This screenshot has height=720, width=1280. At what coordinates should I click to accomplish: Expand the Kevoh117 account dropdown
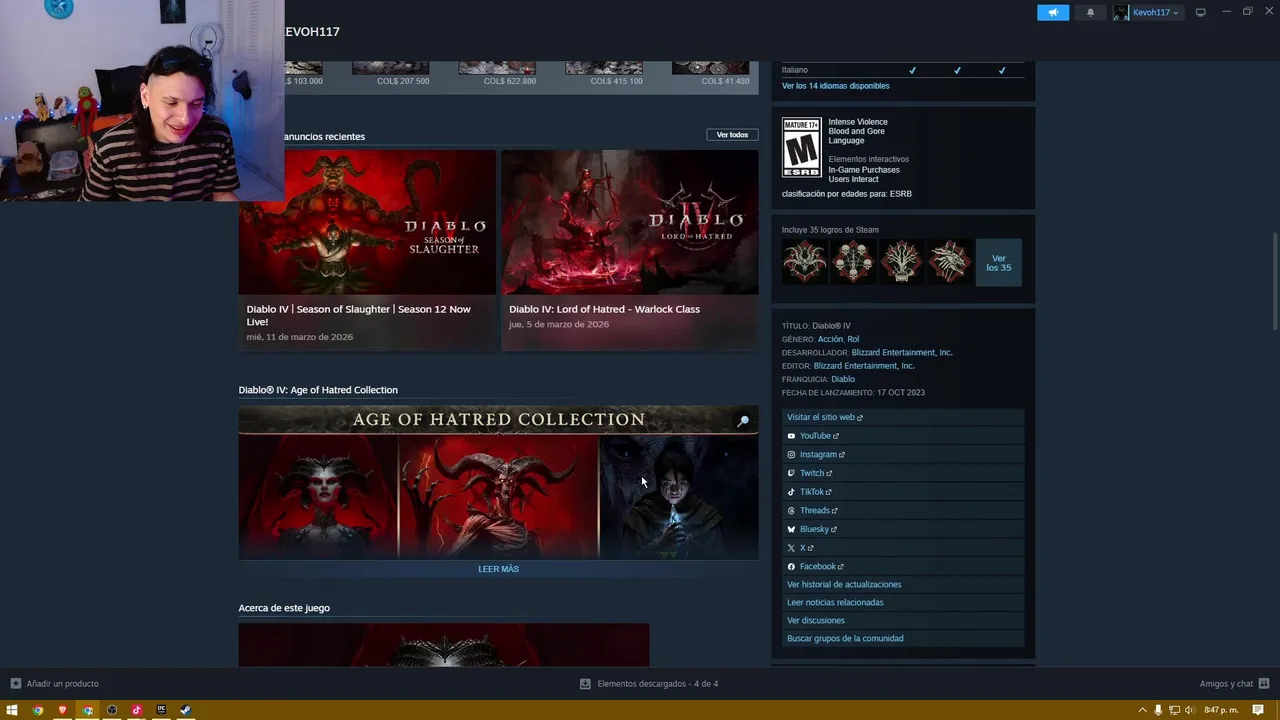coord(1148,12)
